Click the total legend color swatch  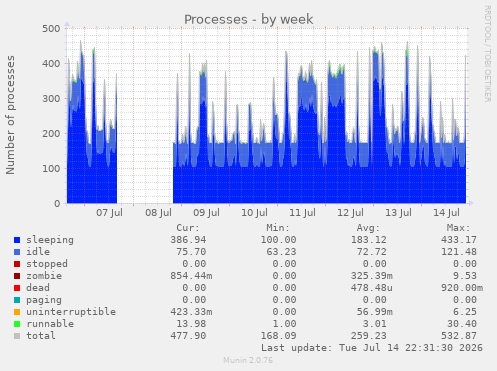[x=17, y=336]
